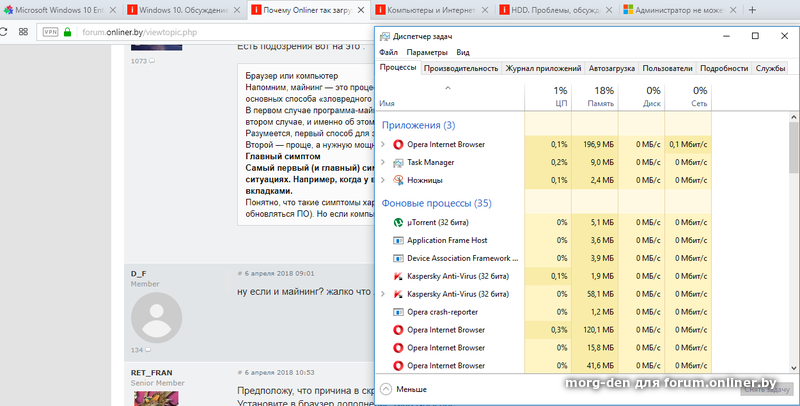The image size is (800, 406).
Task: Click the green security padlock icon
Action: (x=67, y=32)
